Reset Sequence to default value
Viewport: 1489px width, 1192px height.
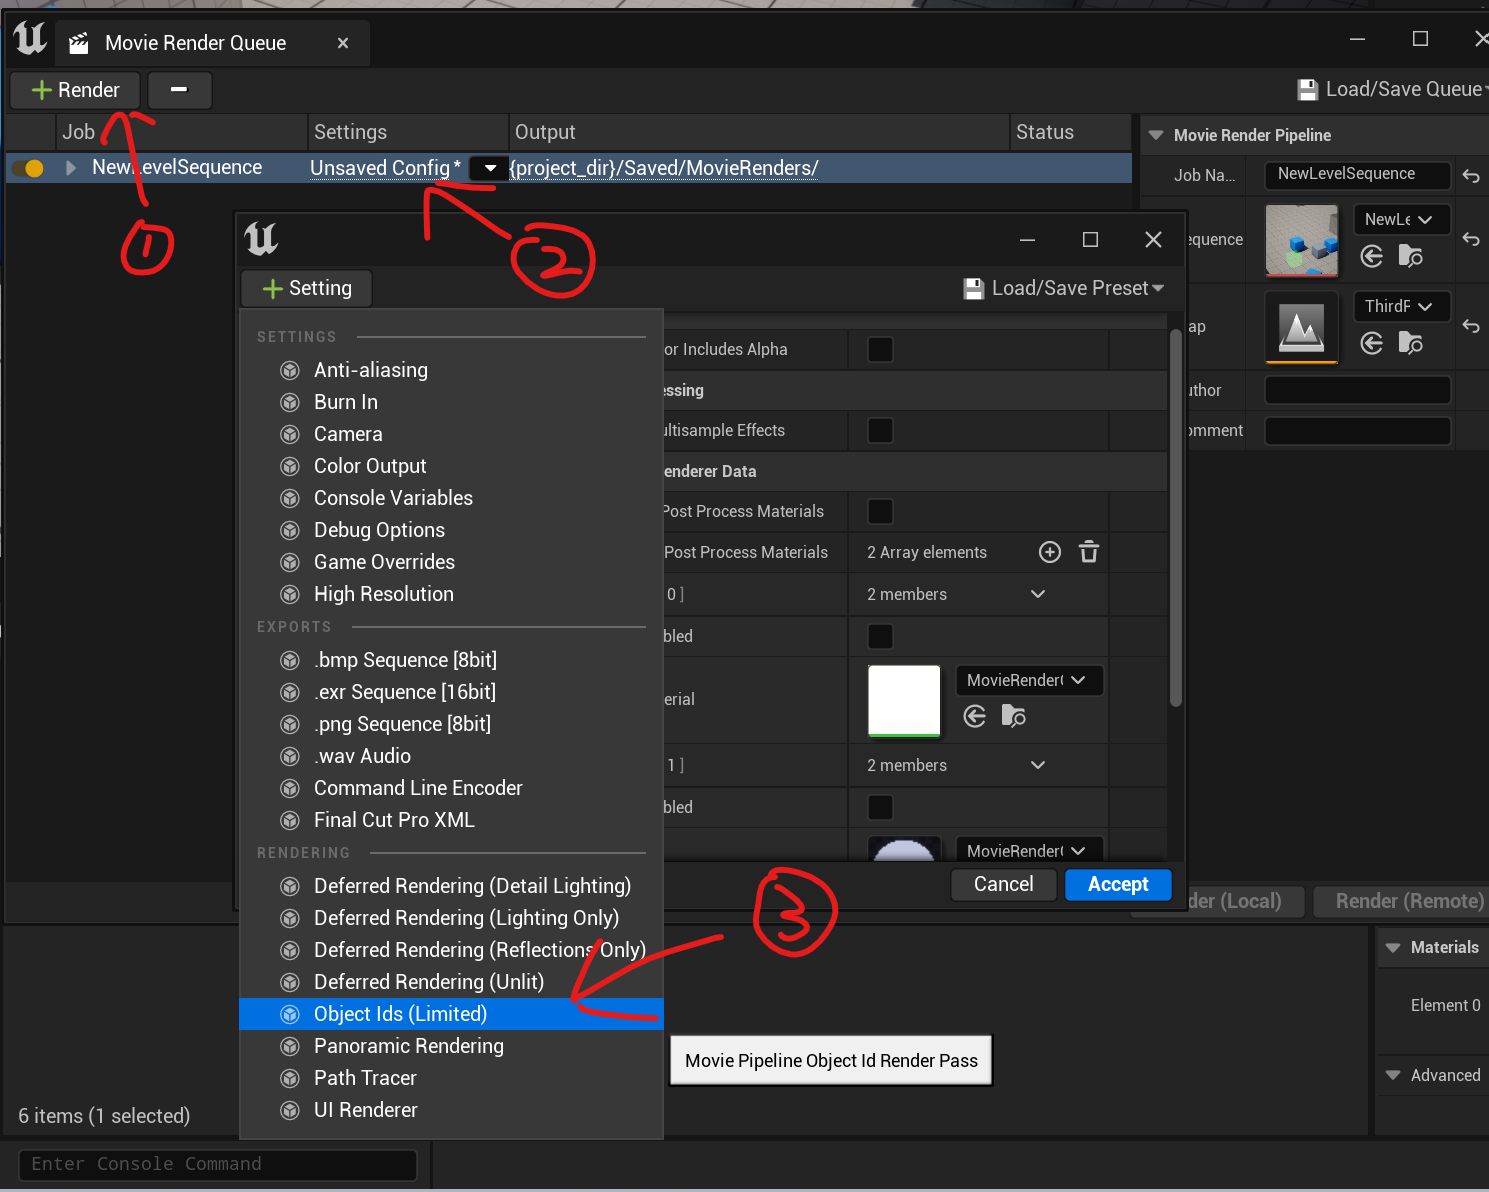pos(1470,240)
